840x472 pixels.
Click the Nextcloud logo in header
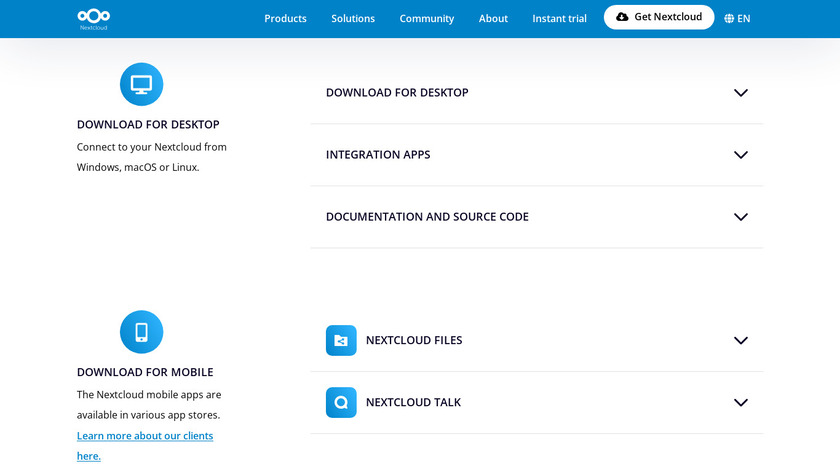point(94,19)
